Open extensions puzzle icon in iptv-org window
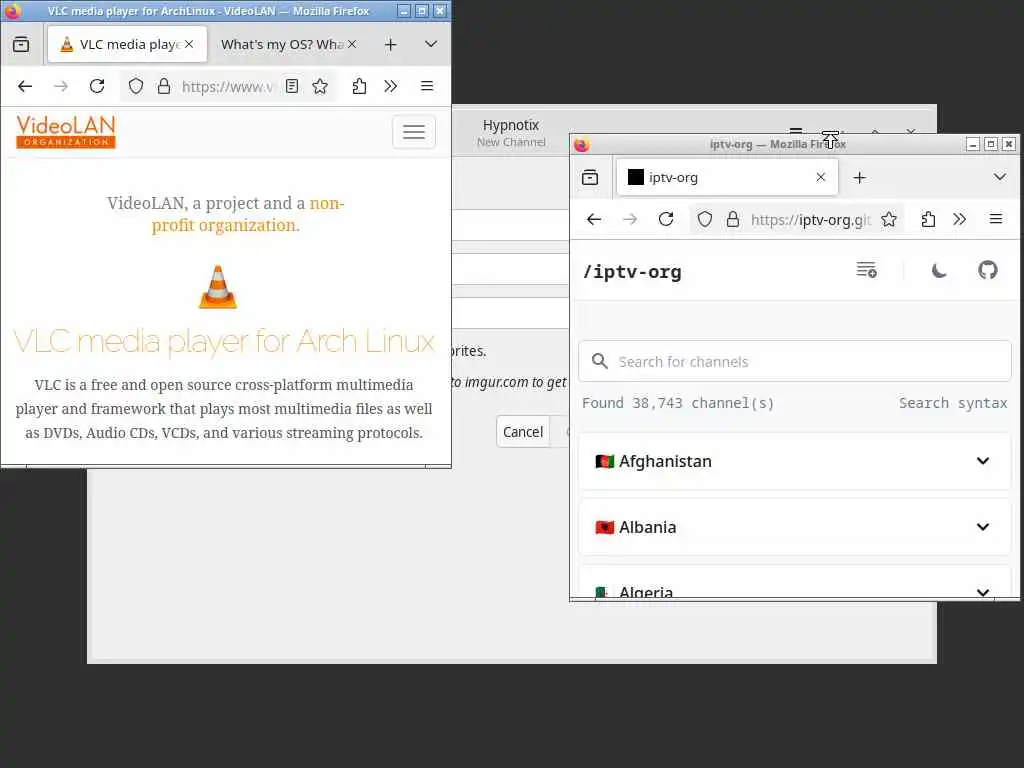The image size is (1024, 768). [x=928, y=219]
